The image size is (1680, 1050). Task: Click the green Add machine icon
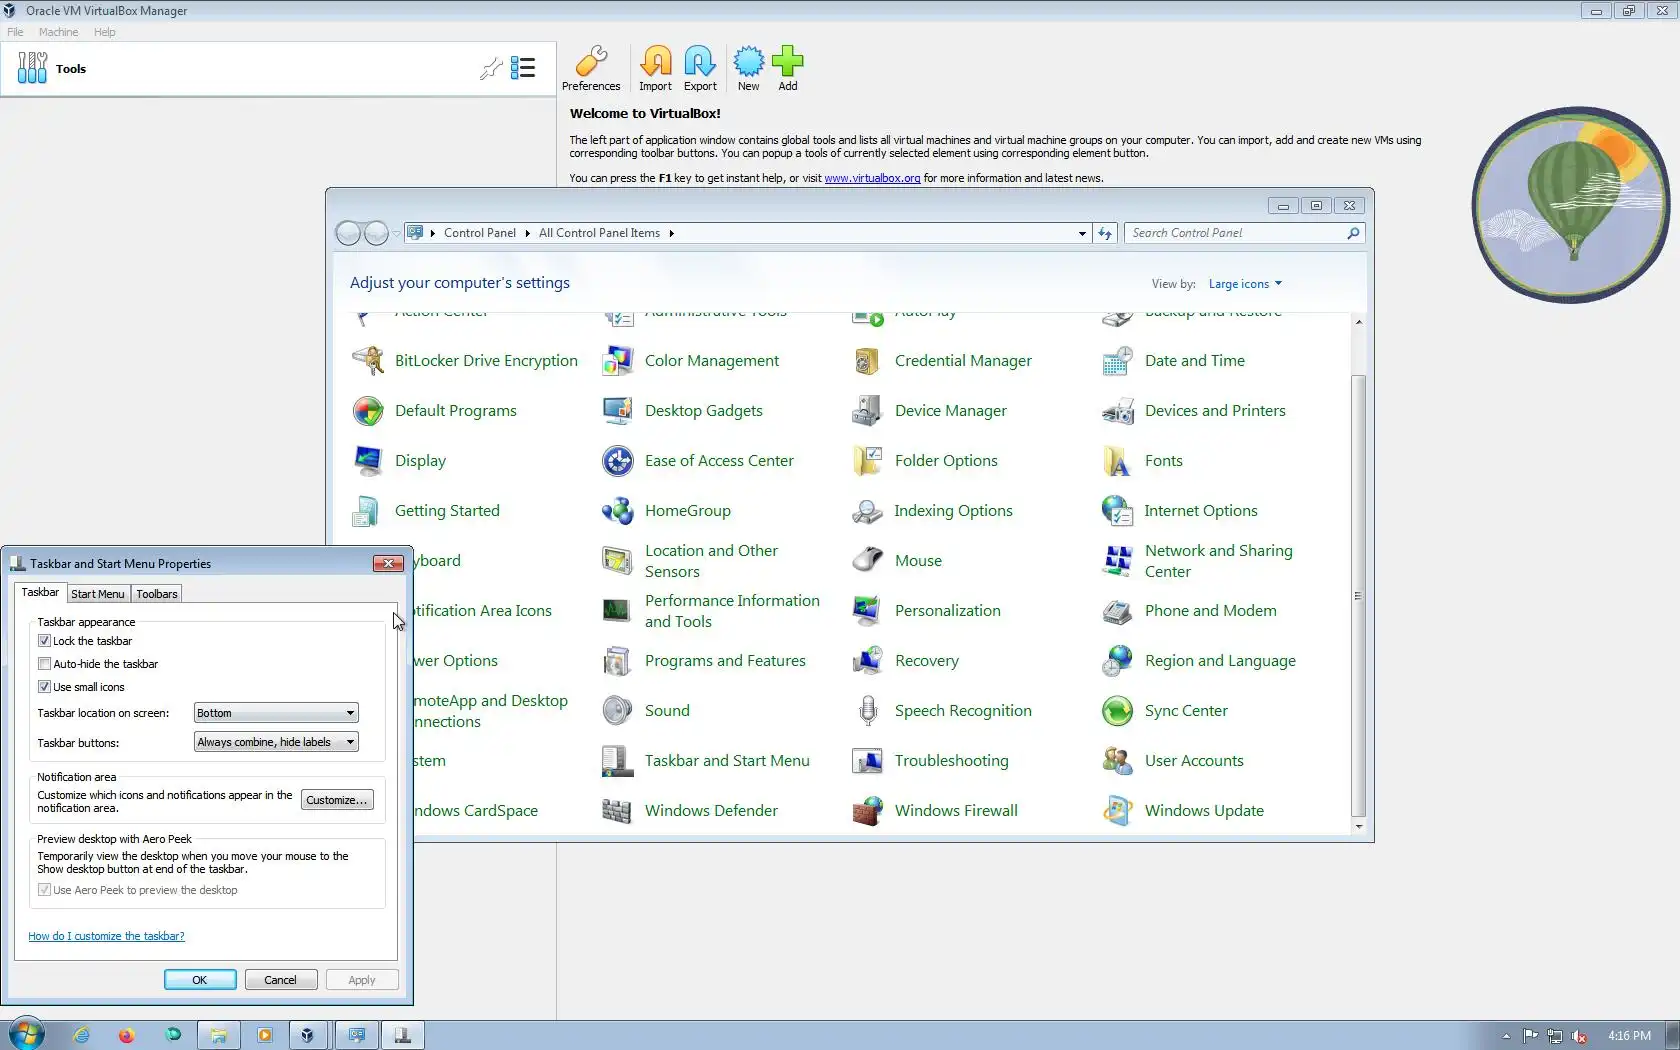788,68
